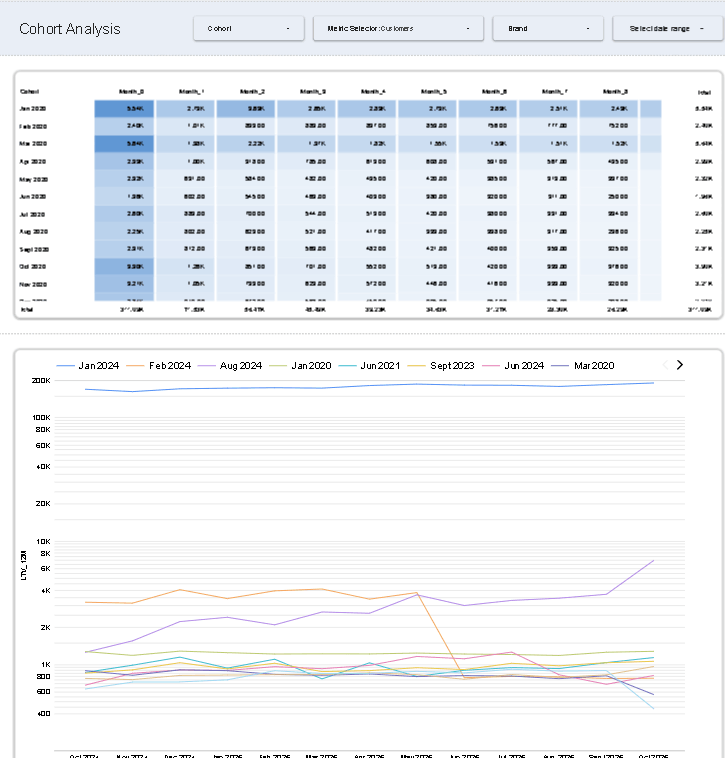Select the Feb 2020 cohort row label
Screen dimensions: 725x758
coord(33,127)
